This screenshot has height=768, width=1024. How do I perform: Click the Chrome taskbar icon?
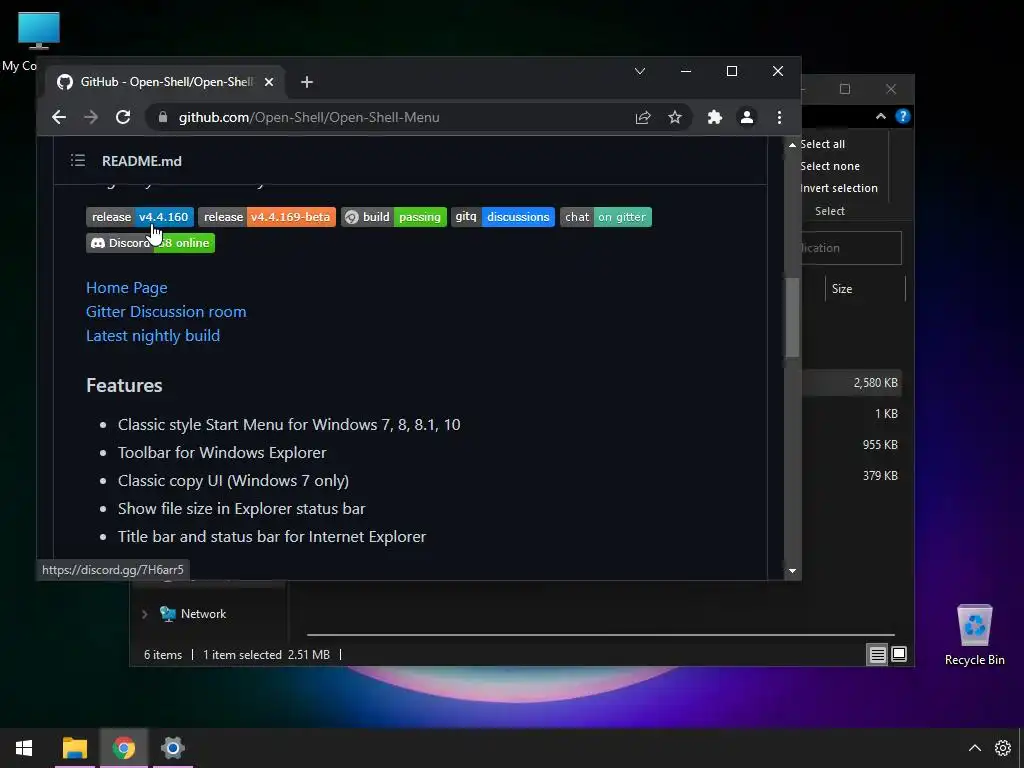pyautogui.click(x=123, y=748)
